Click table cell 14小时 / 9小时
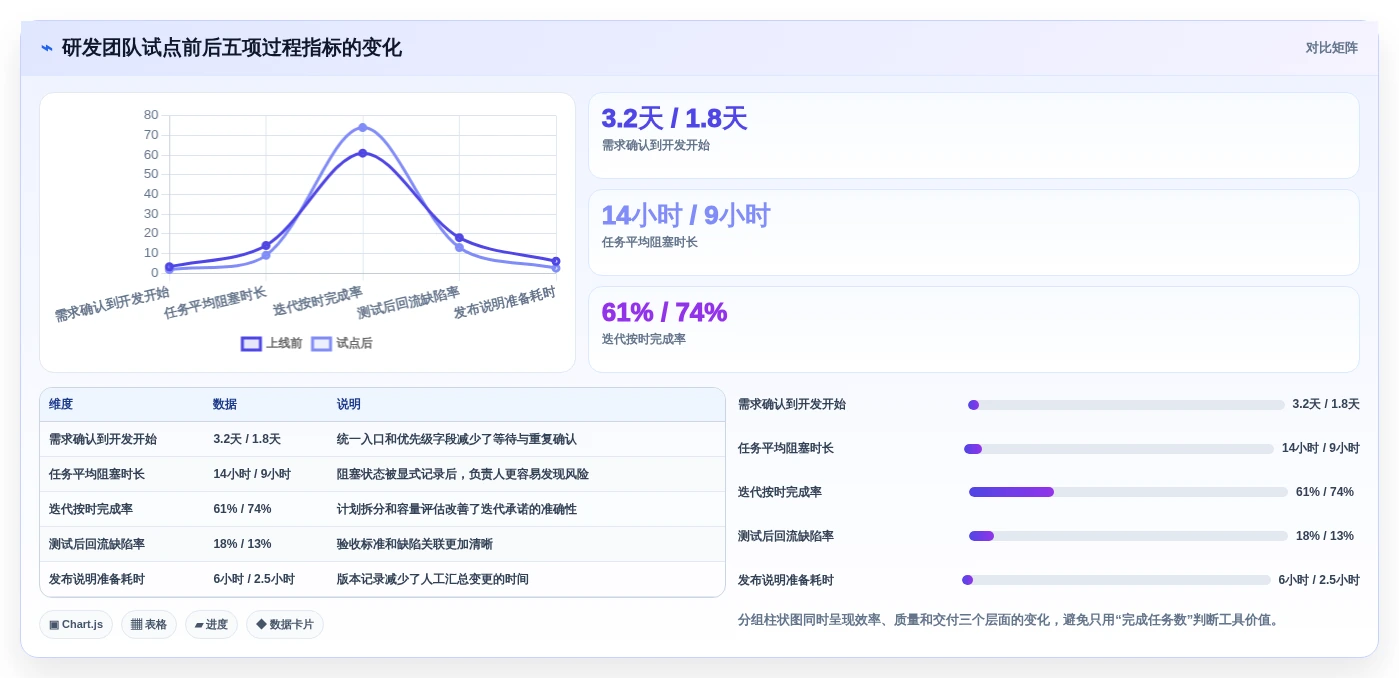The width and height of the screenshot is (1399, 678). pyautogui.click(x=252, y=474)
